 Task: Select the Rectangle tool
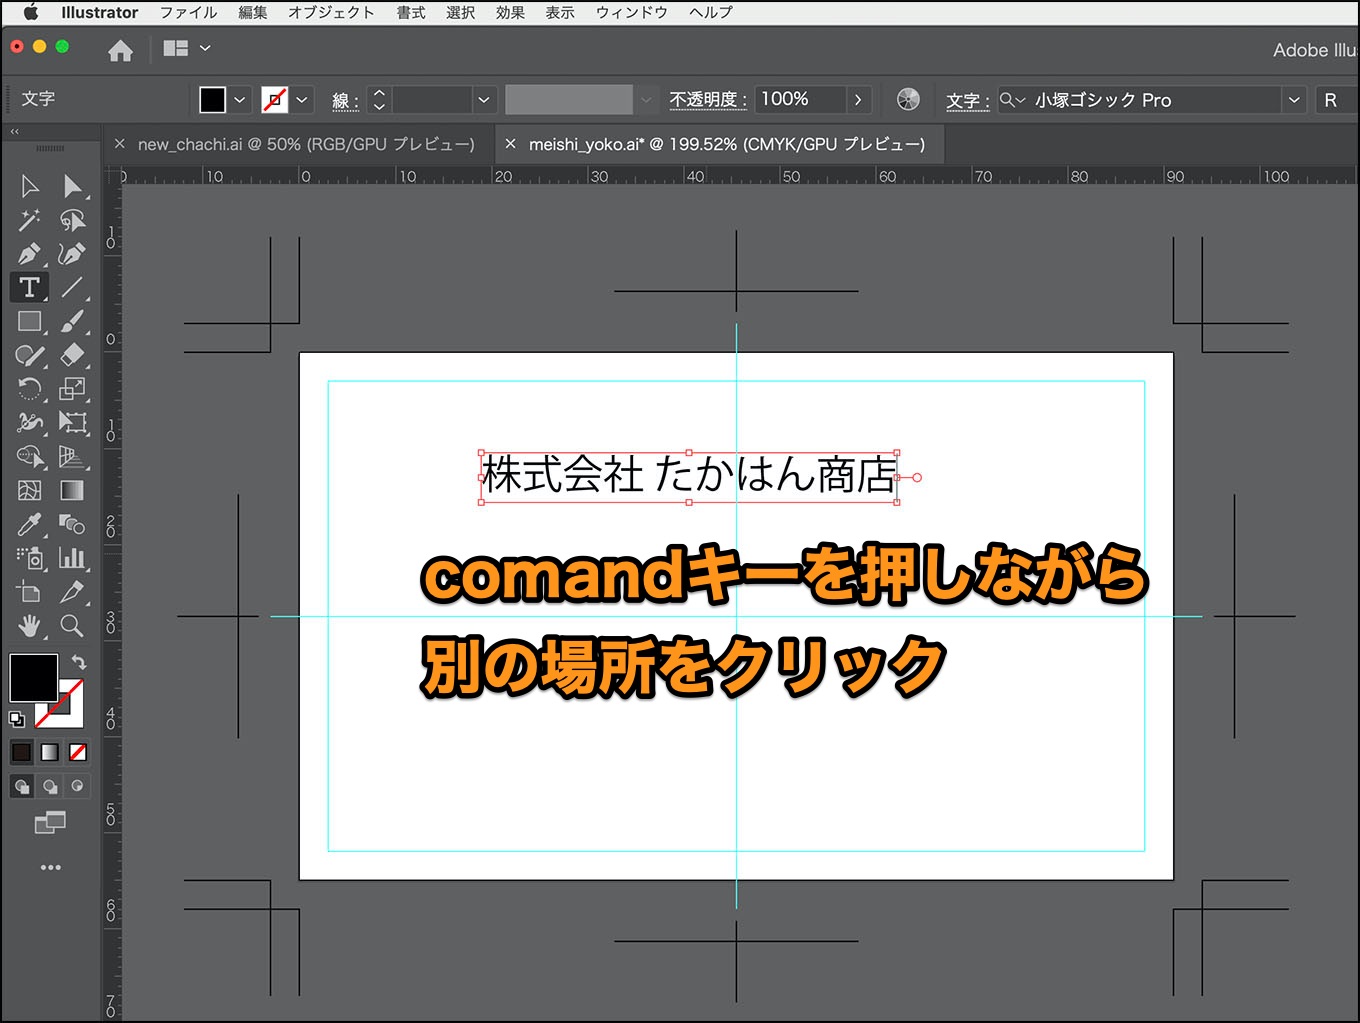30,321
